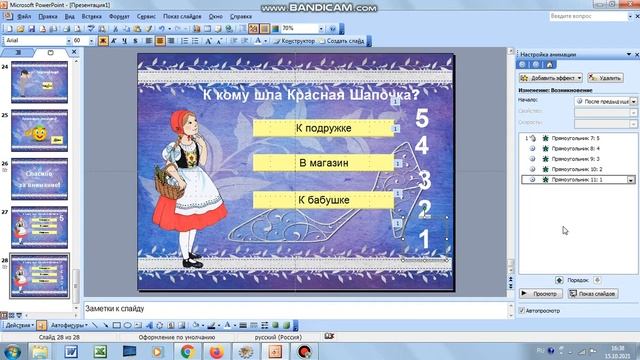
Task: Choose the Select Objects pointer tool
Action: (41, 325)
